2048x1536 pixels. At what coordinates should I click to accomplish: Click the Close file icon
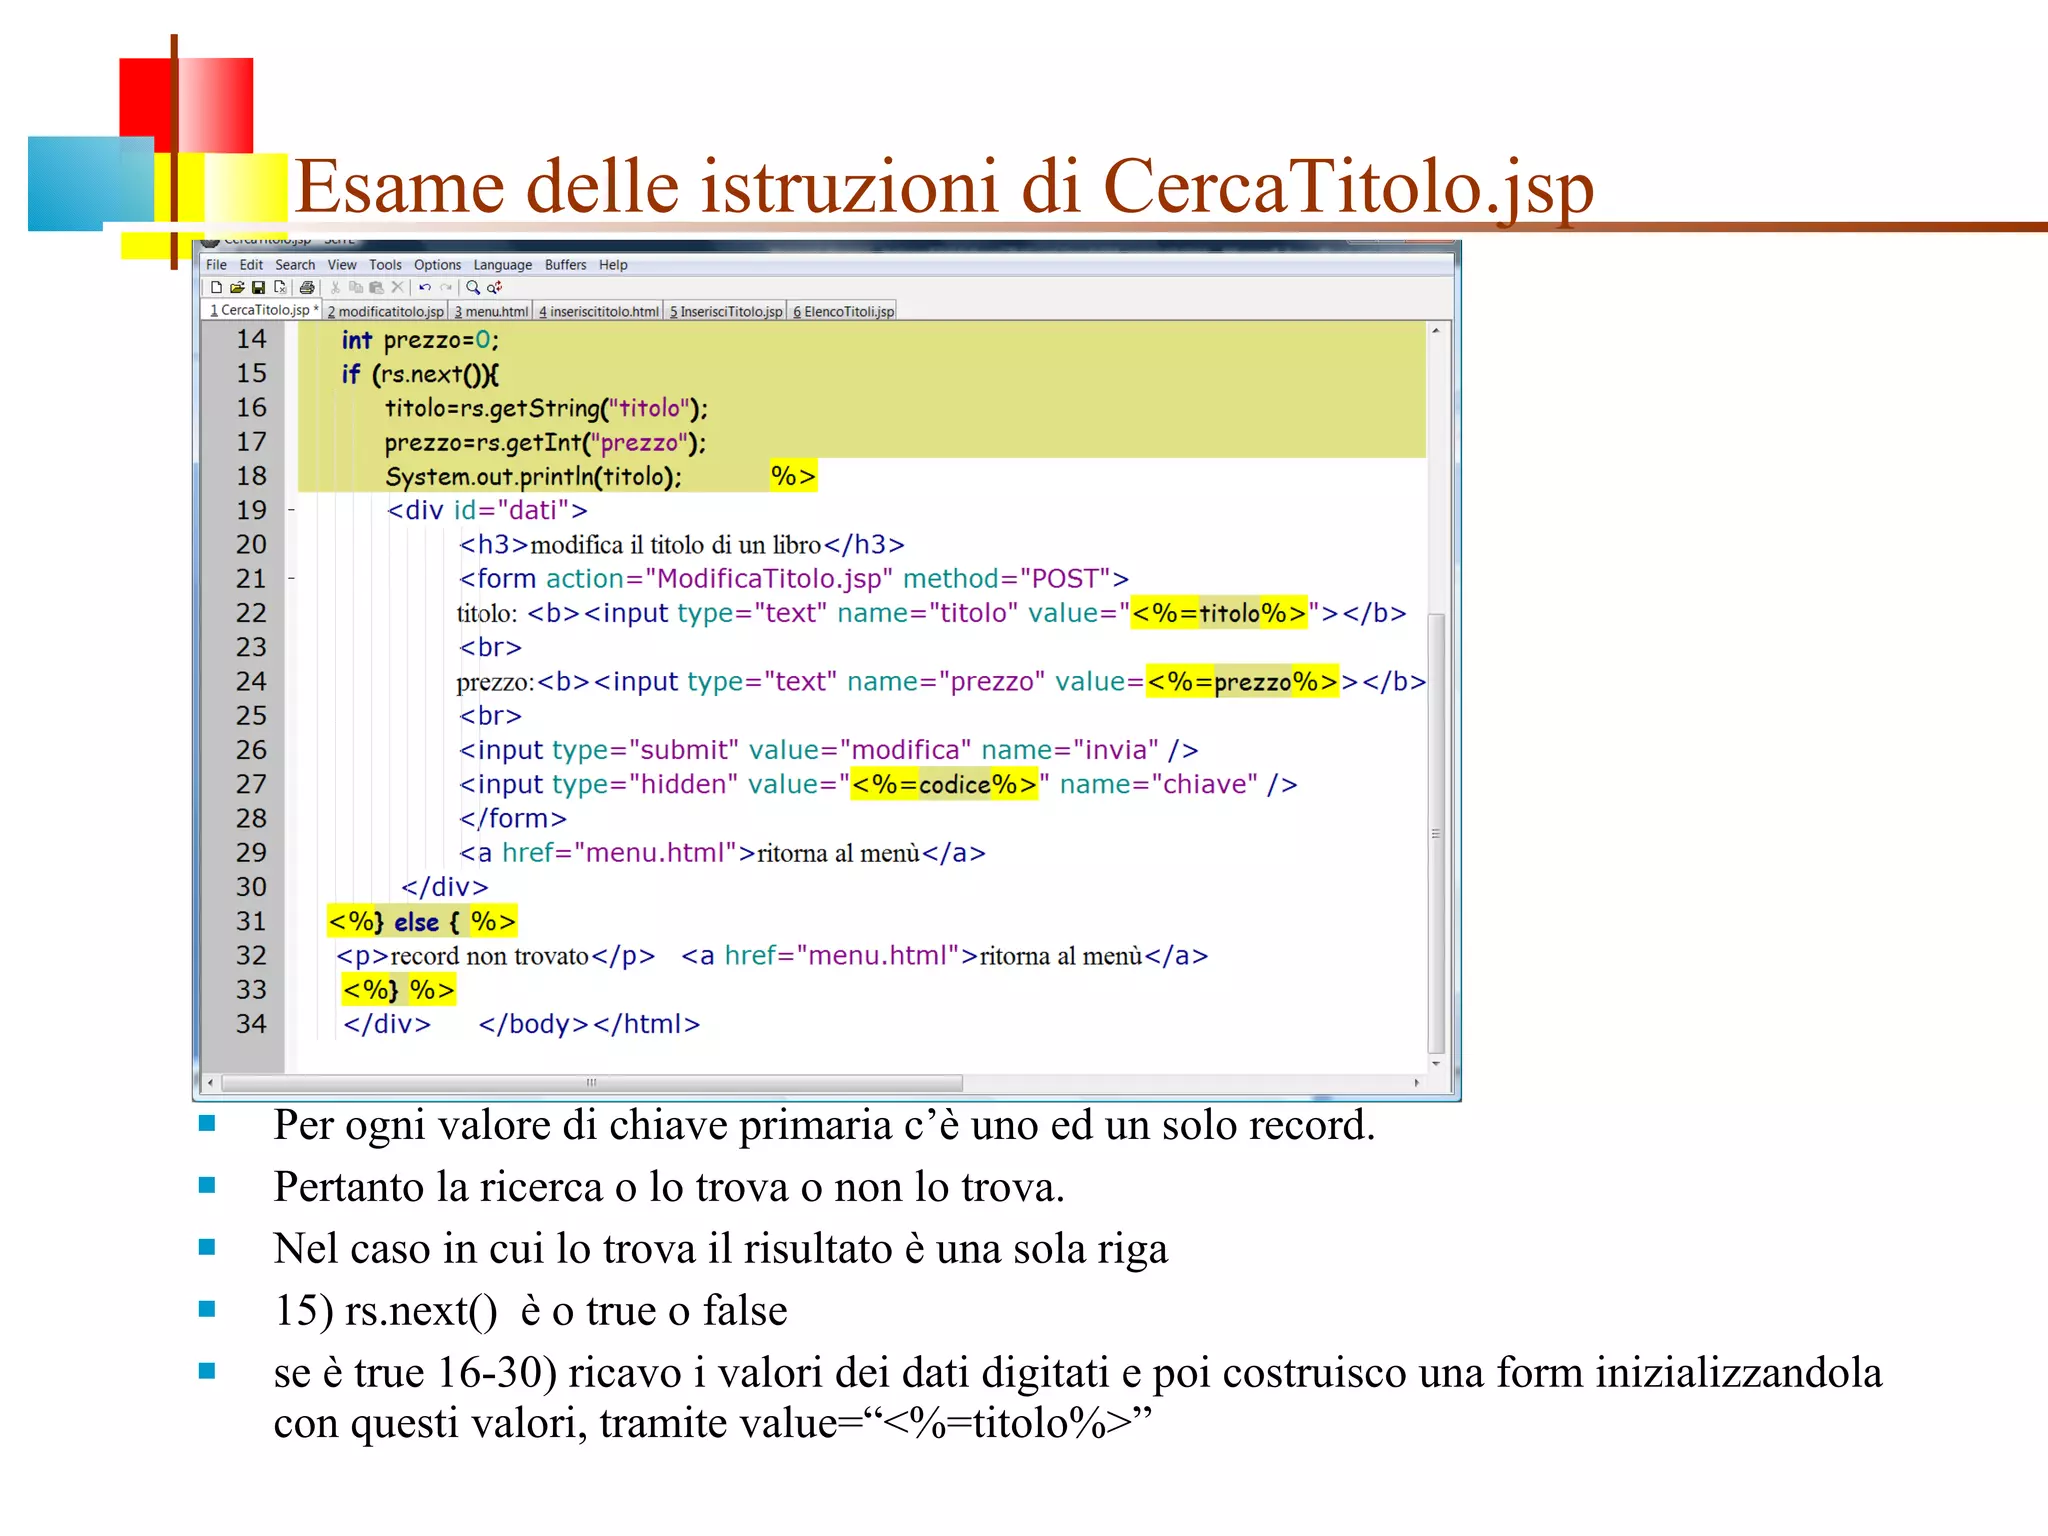[x=280, y=287]
